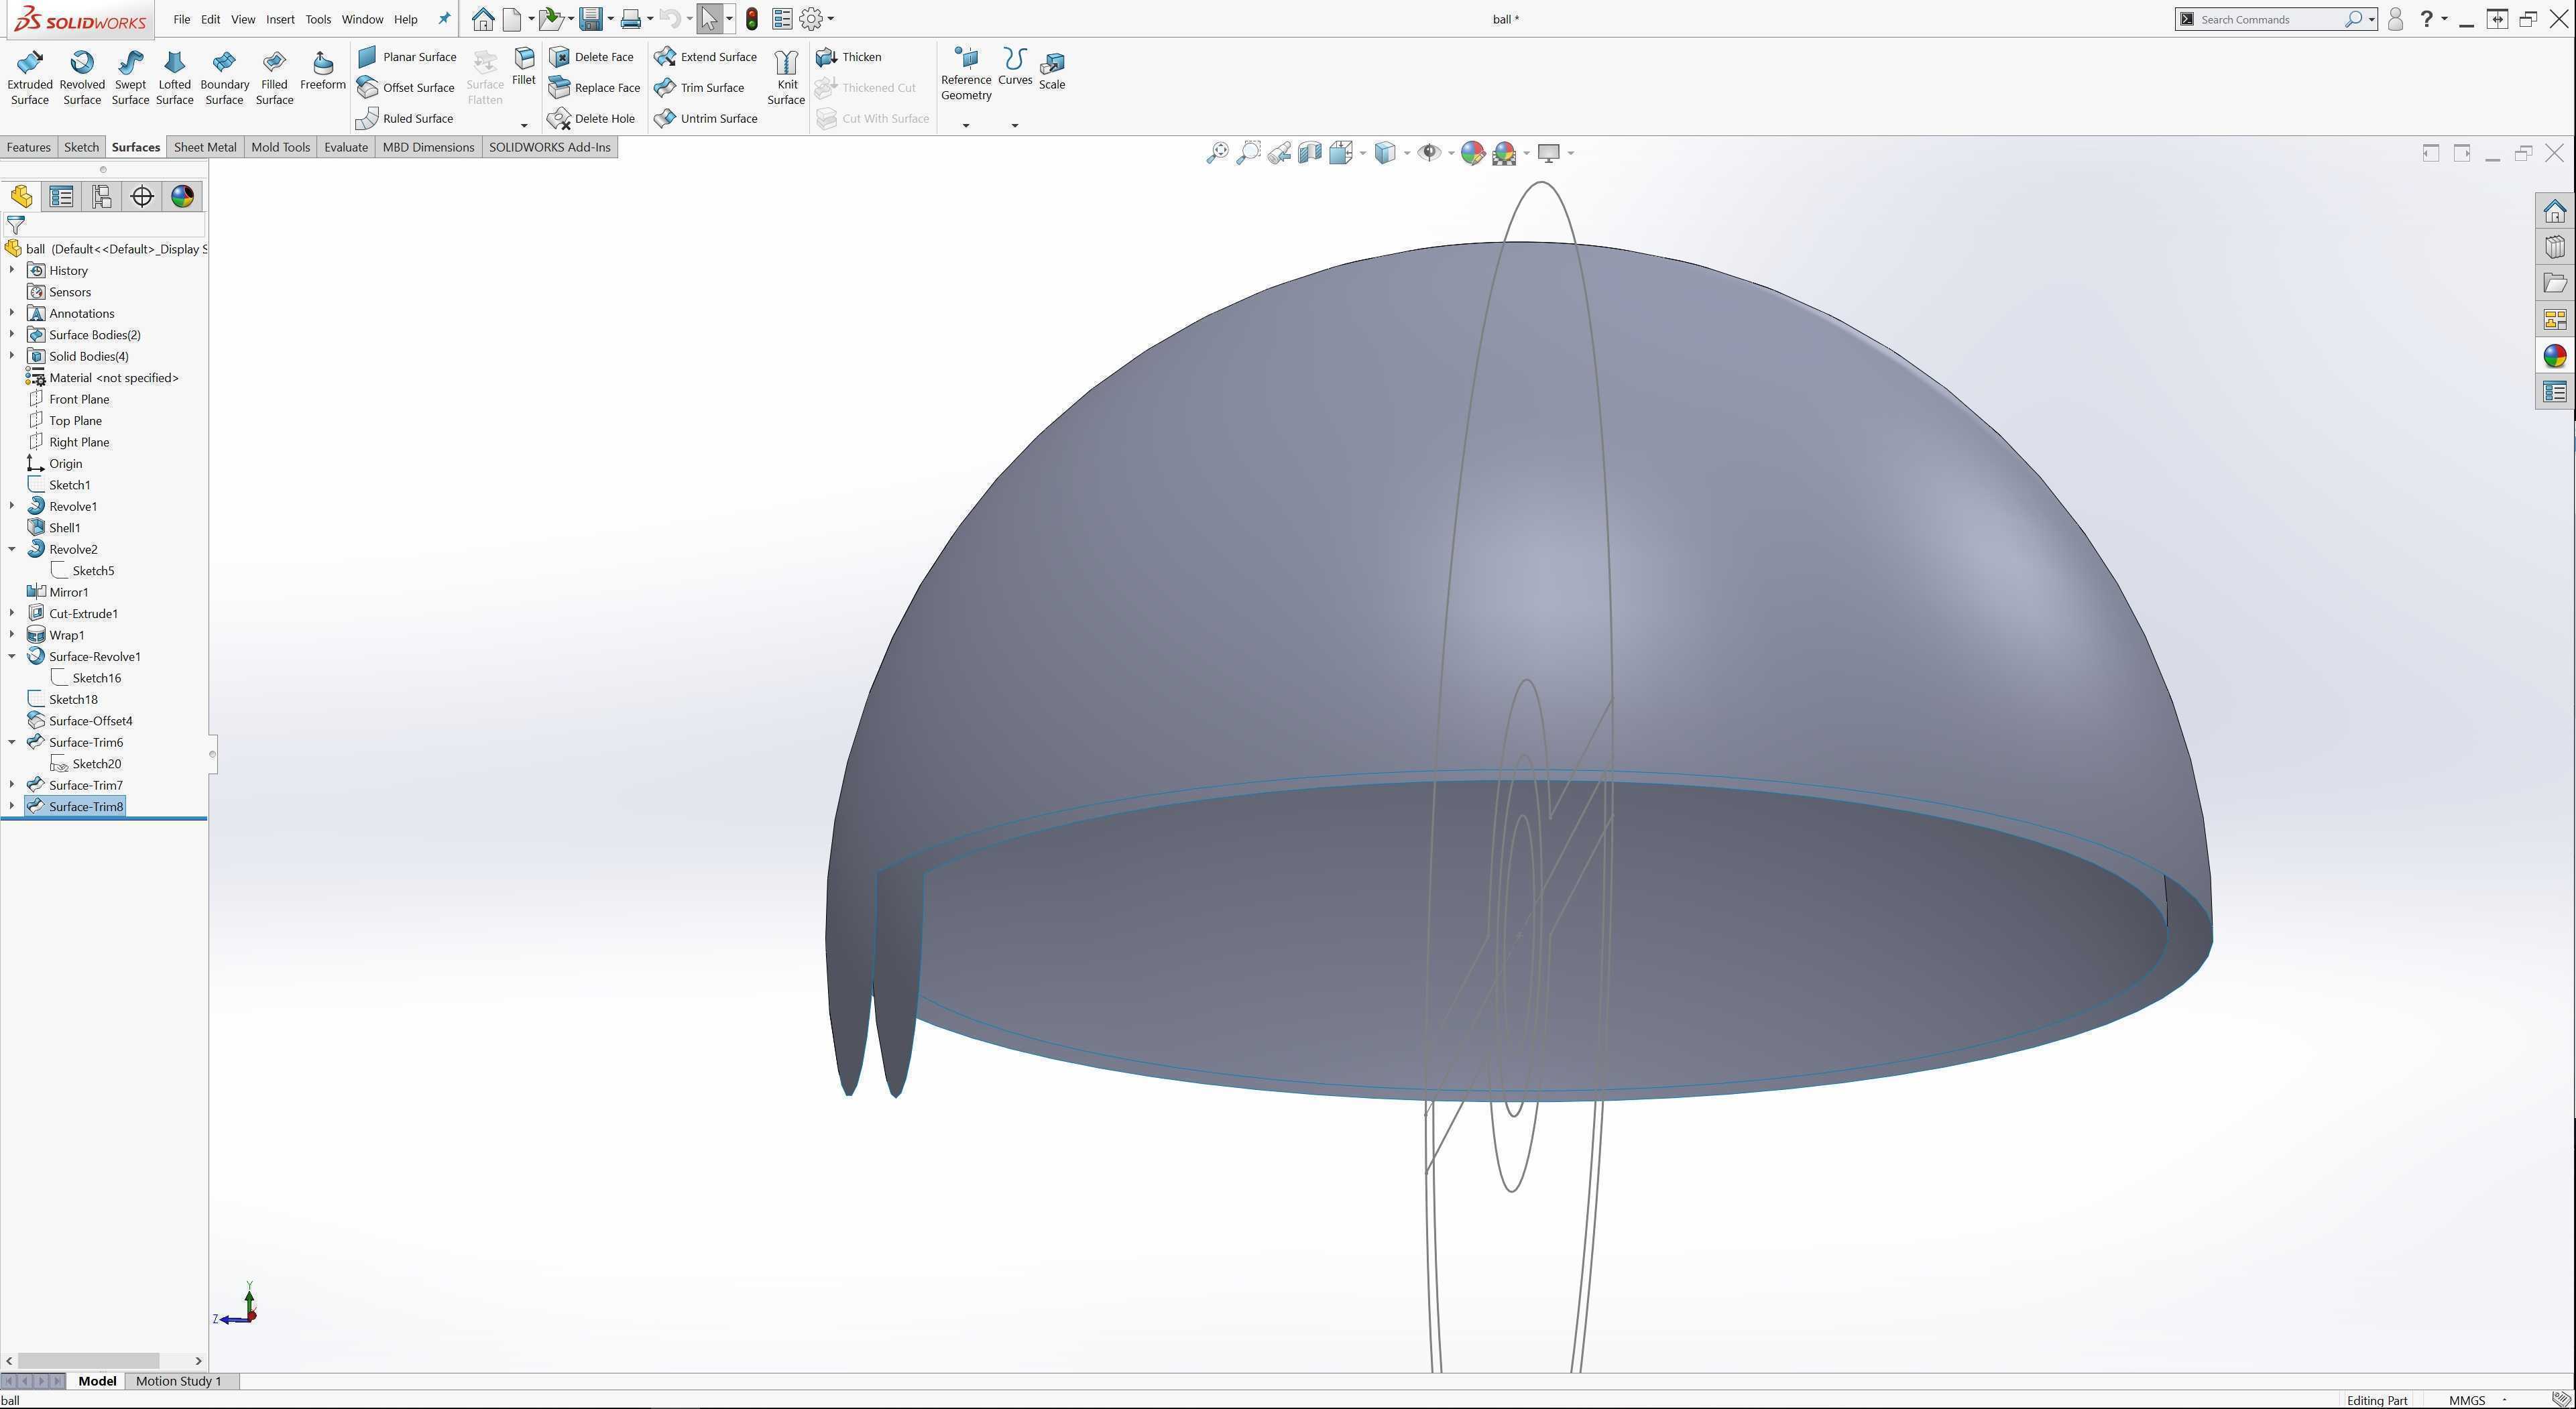Expand the History tree item
The height and width of the screenshot is (1409, 2576).
point(12,271)
